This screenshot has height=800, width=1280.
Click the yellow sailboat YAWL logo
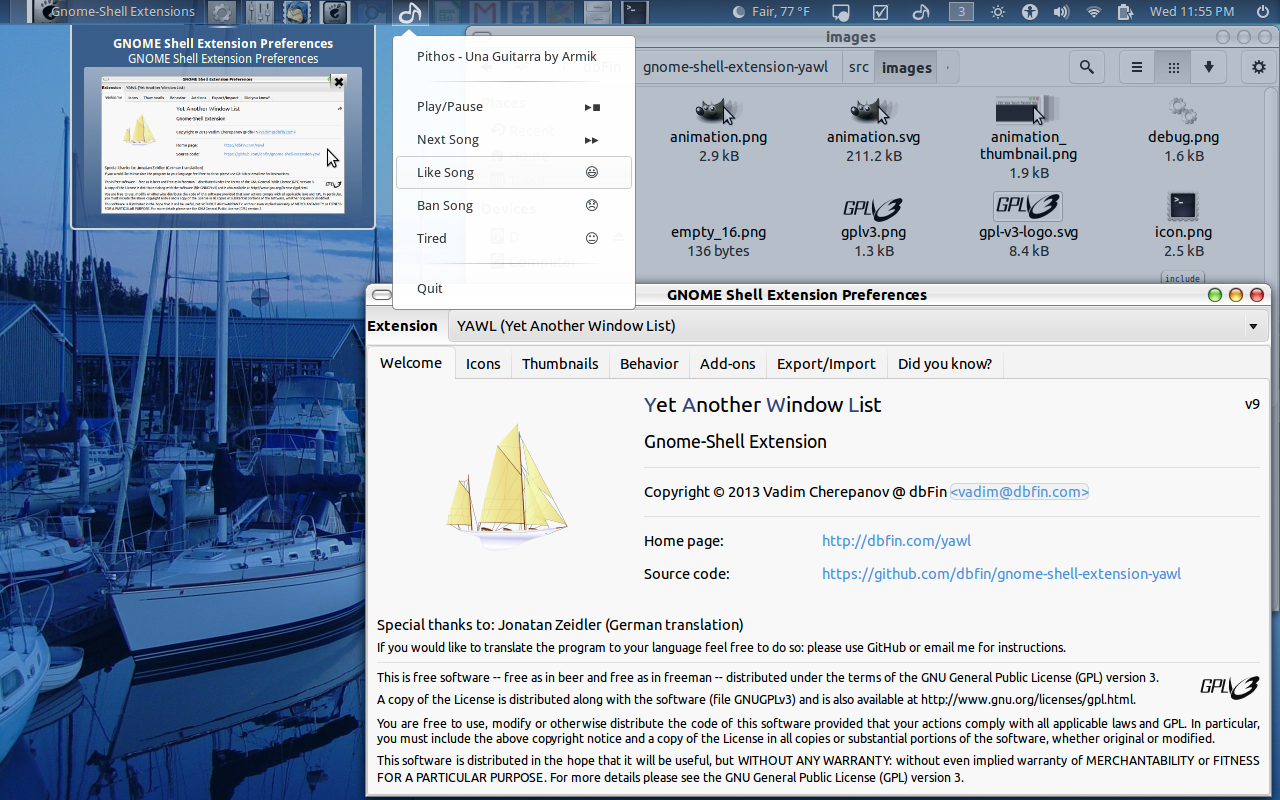(507, 486)
